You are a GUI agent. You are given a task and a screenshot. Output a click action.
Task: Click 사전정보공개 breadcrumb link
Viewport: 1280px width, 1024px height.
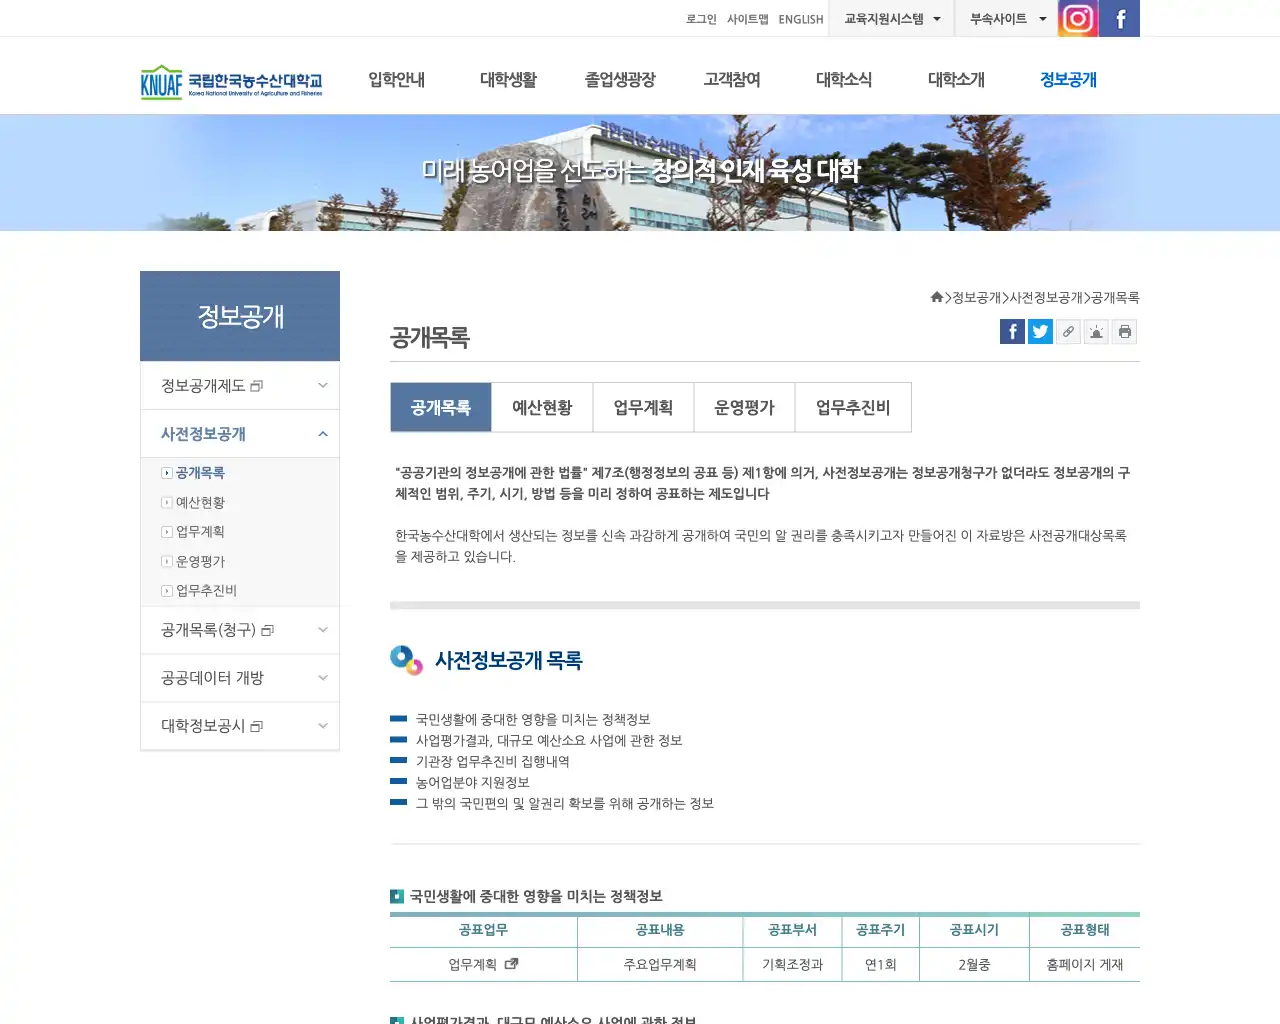tap(1046, 298)
